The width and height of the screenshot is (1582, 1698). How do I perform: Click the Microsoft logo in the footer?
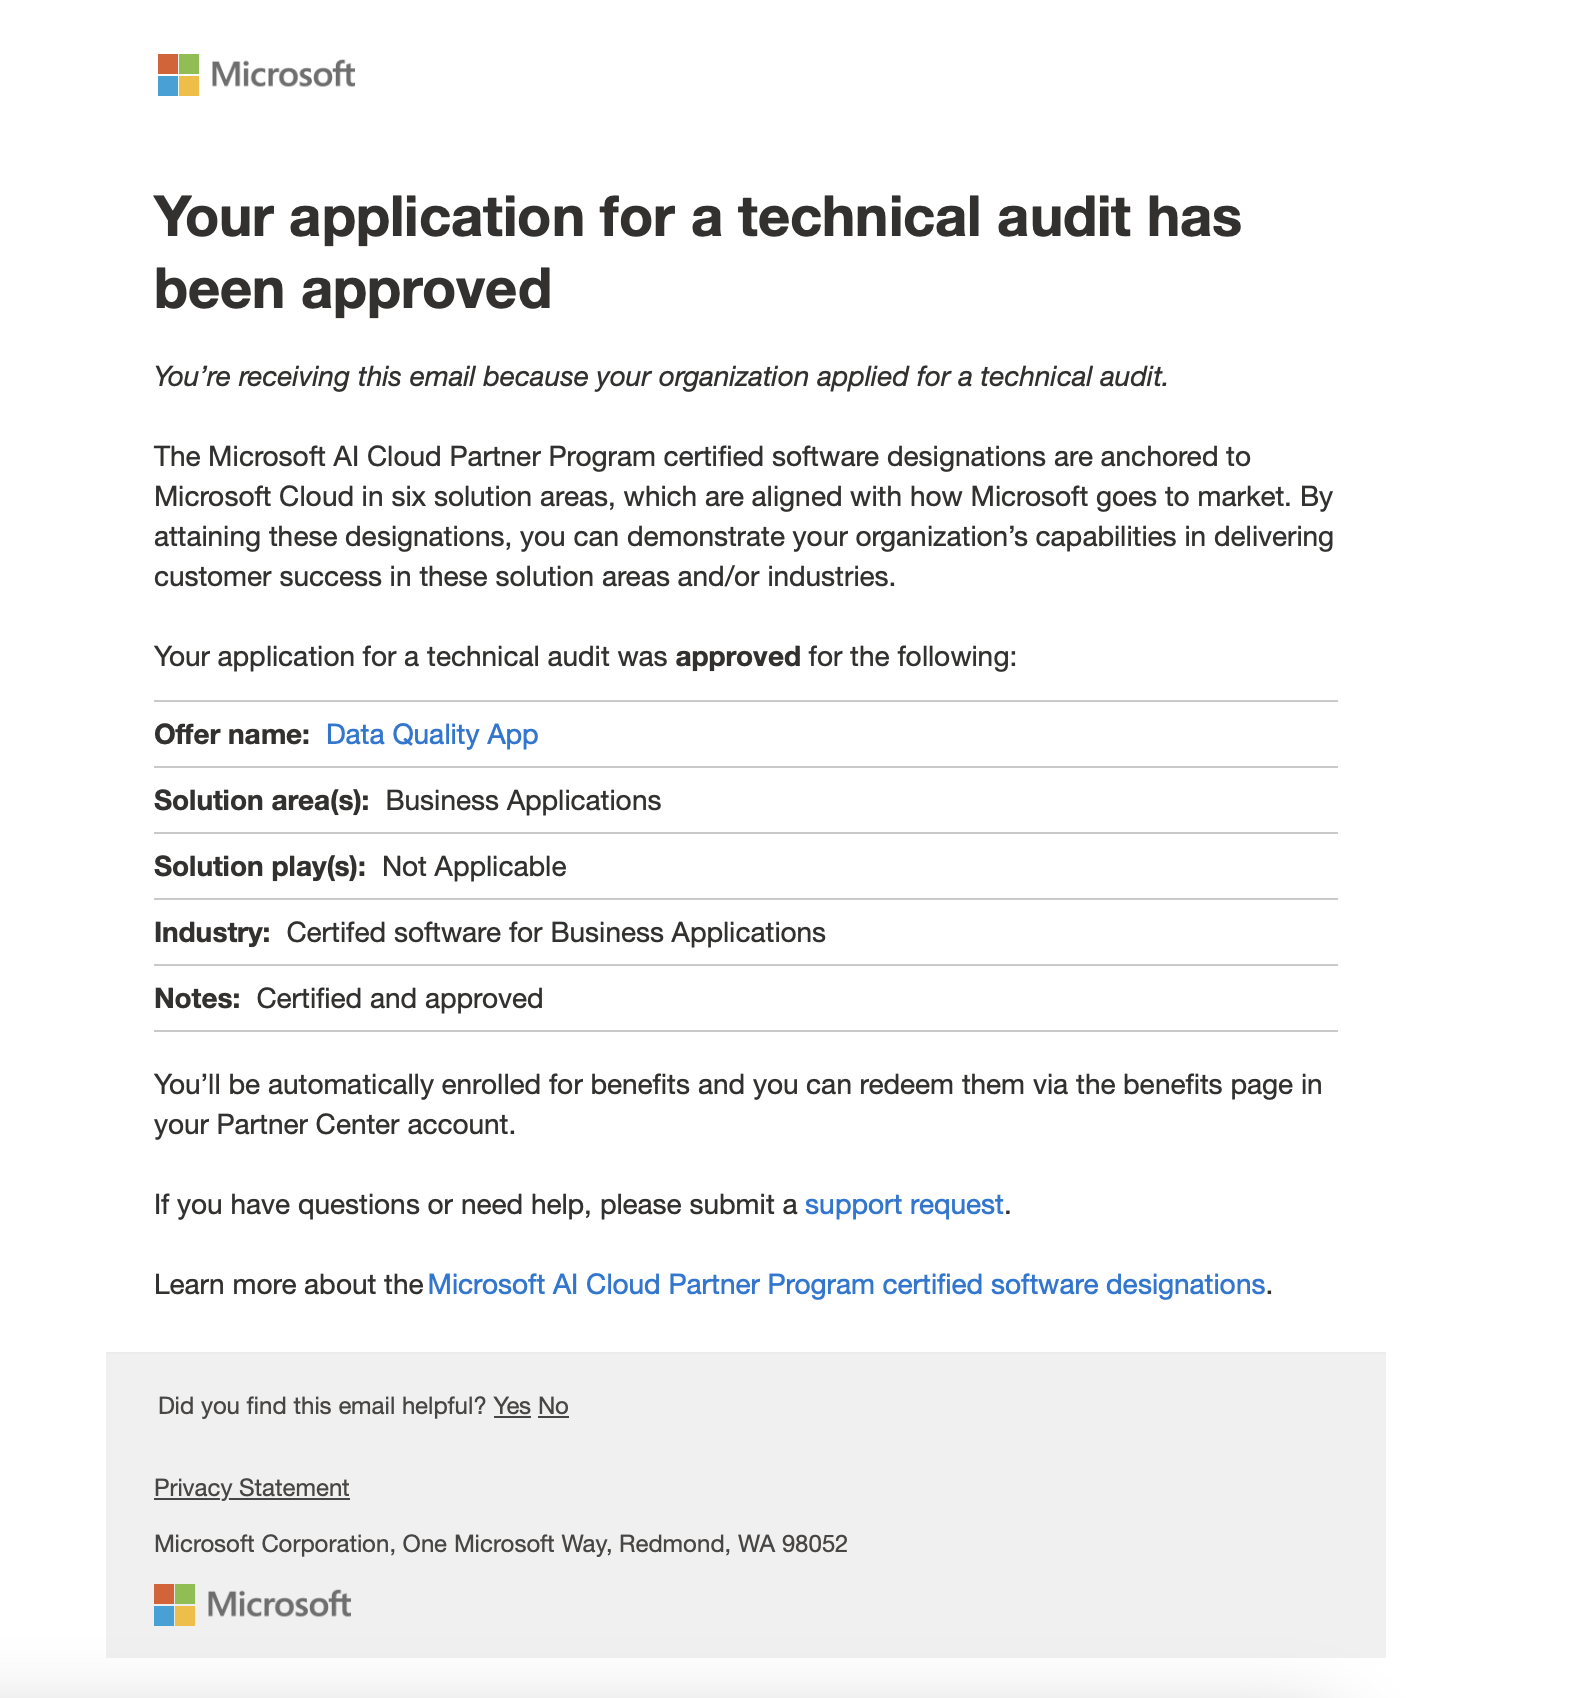click(x=253, y=1605)
